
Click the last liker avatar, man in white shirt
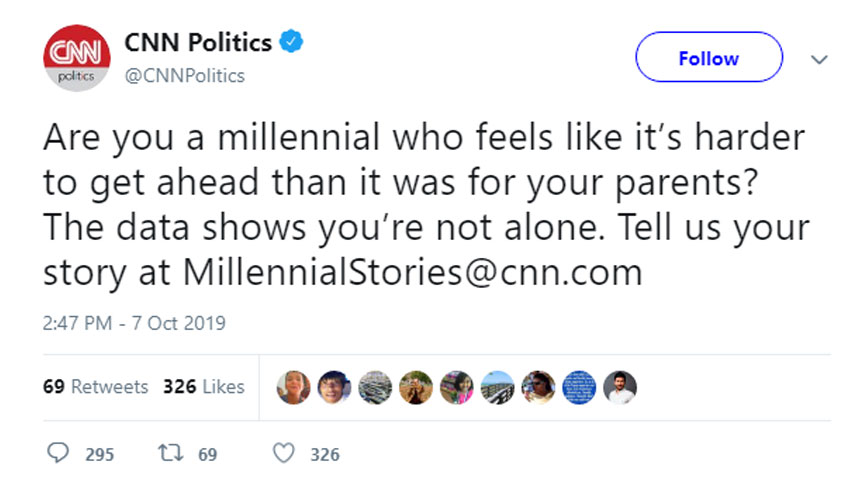coord(621,387)
